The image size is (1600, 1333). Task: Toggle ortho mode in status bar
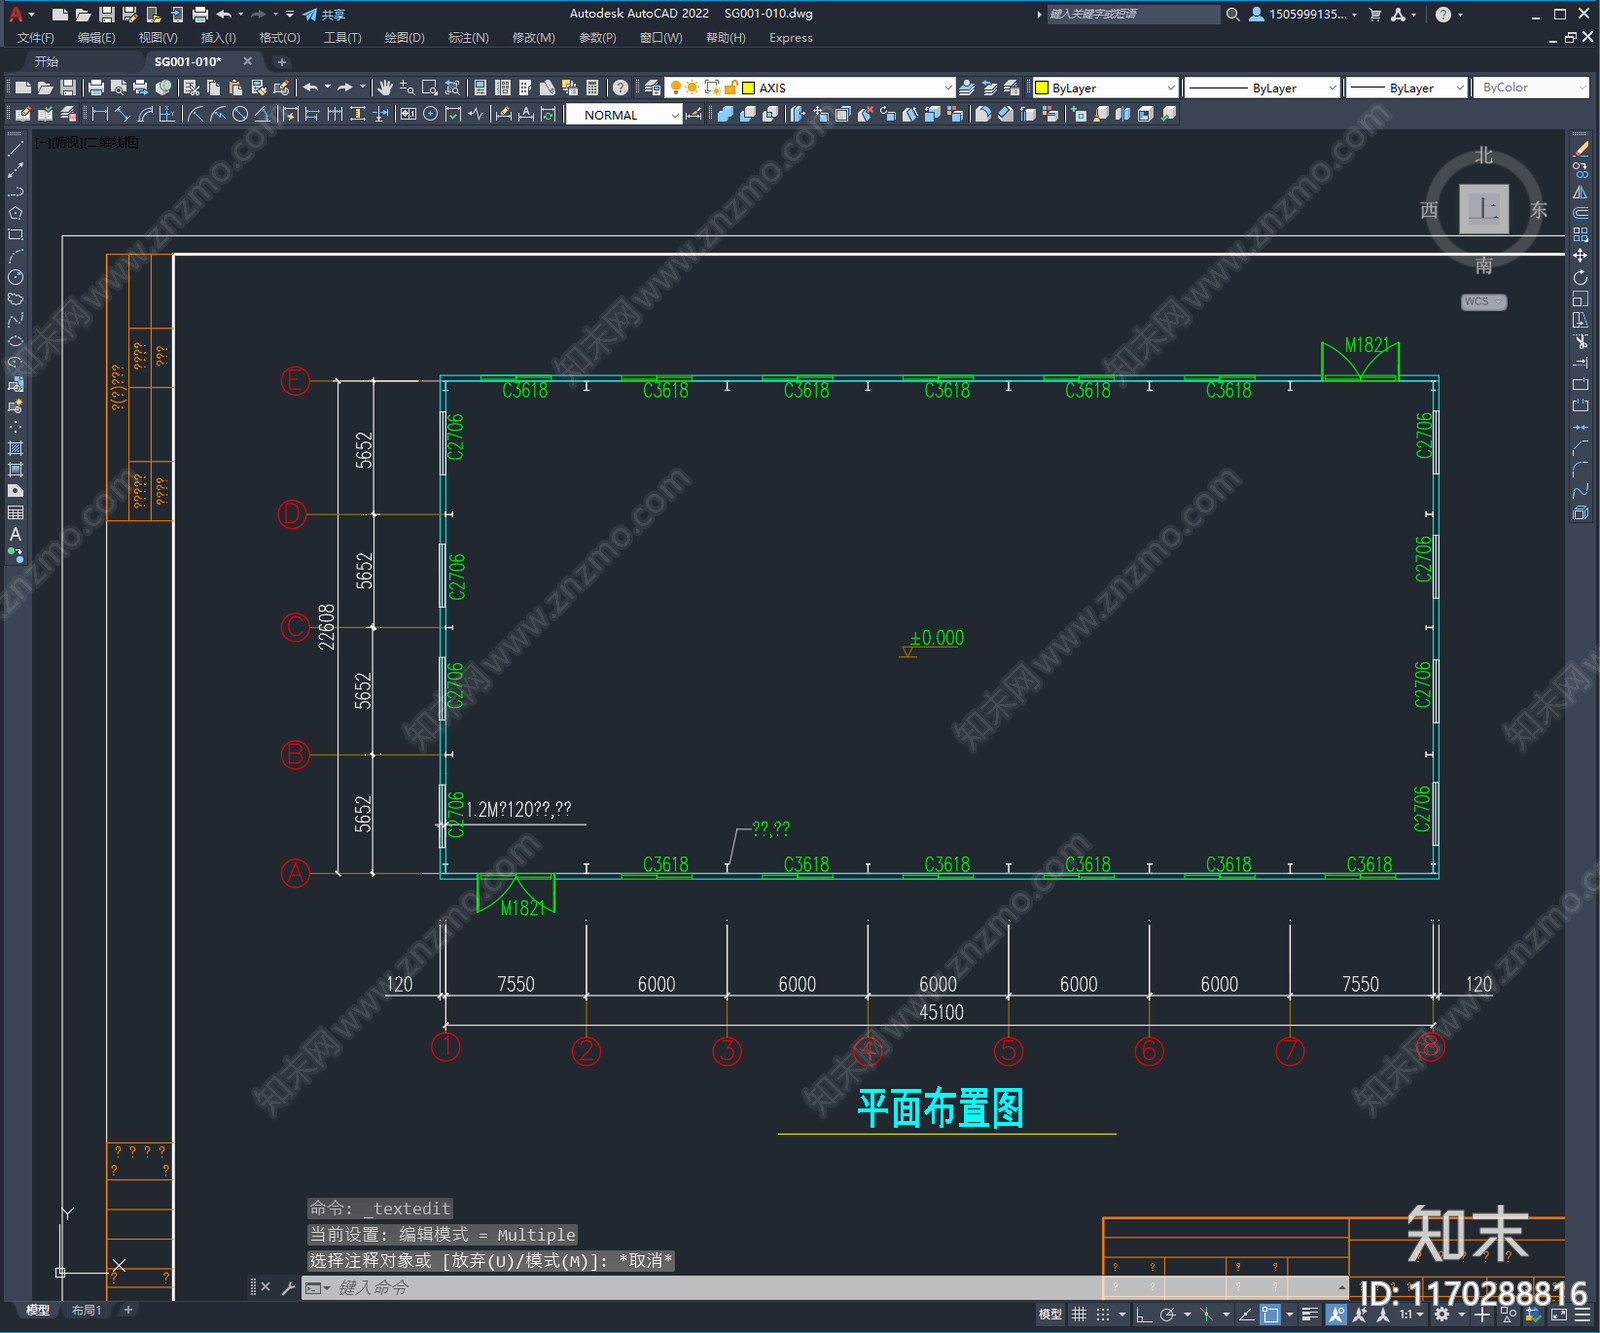point(1144,1314)
